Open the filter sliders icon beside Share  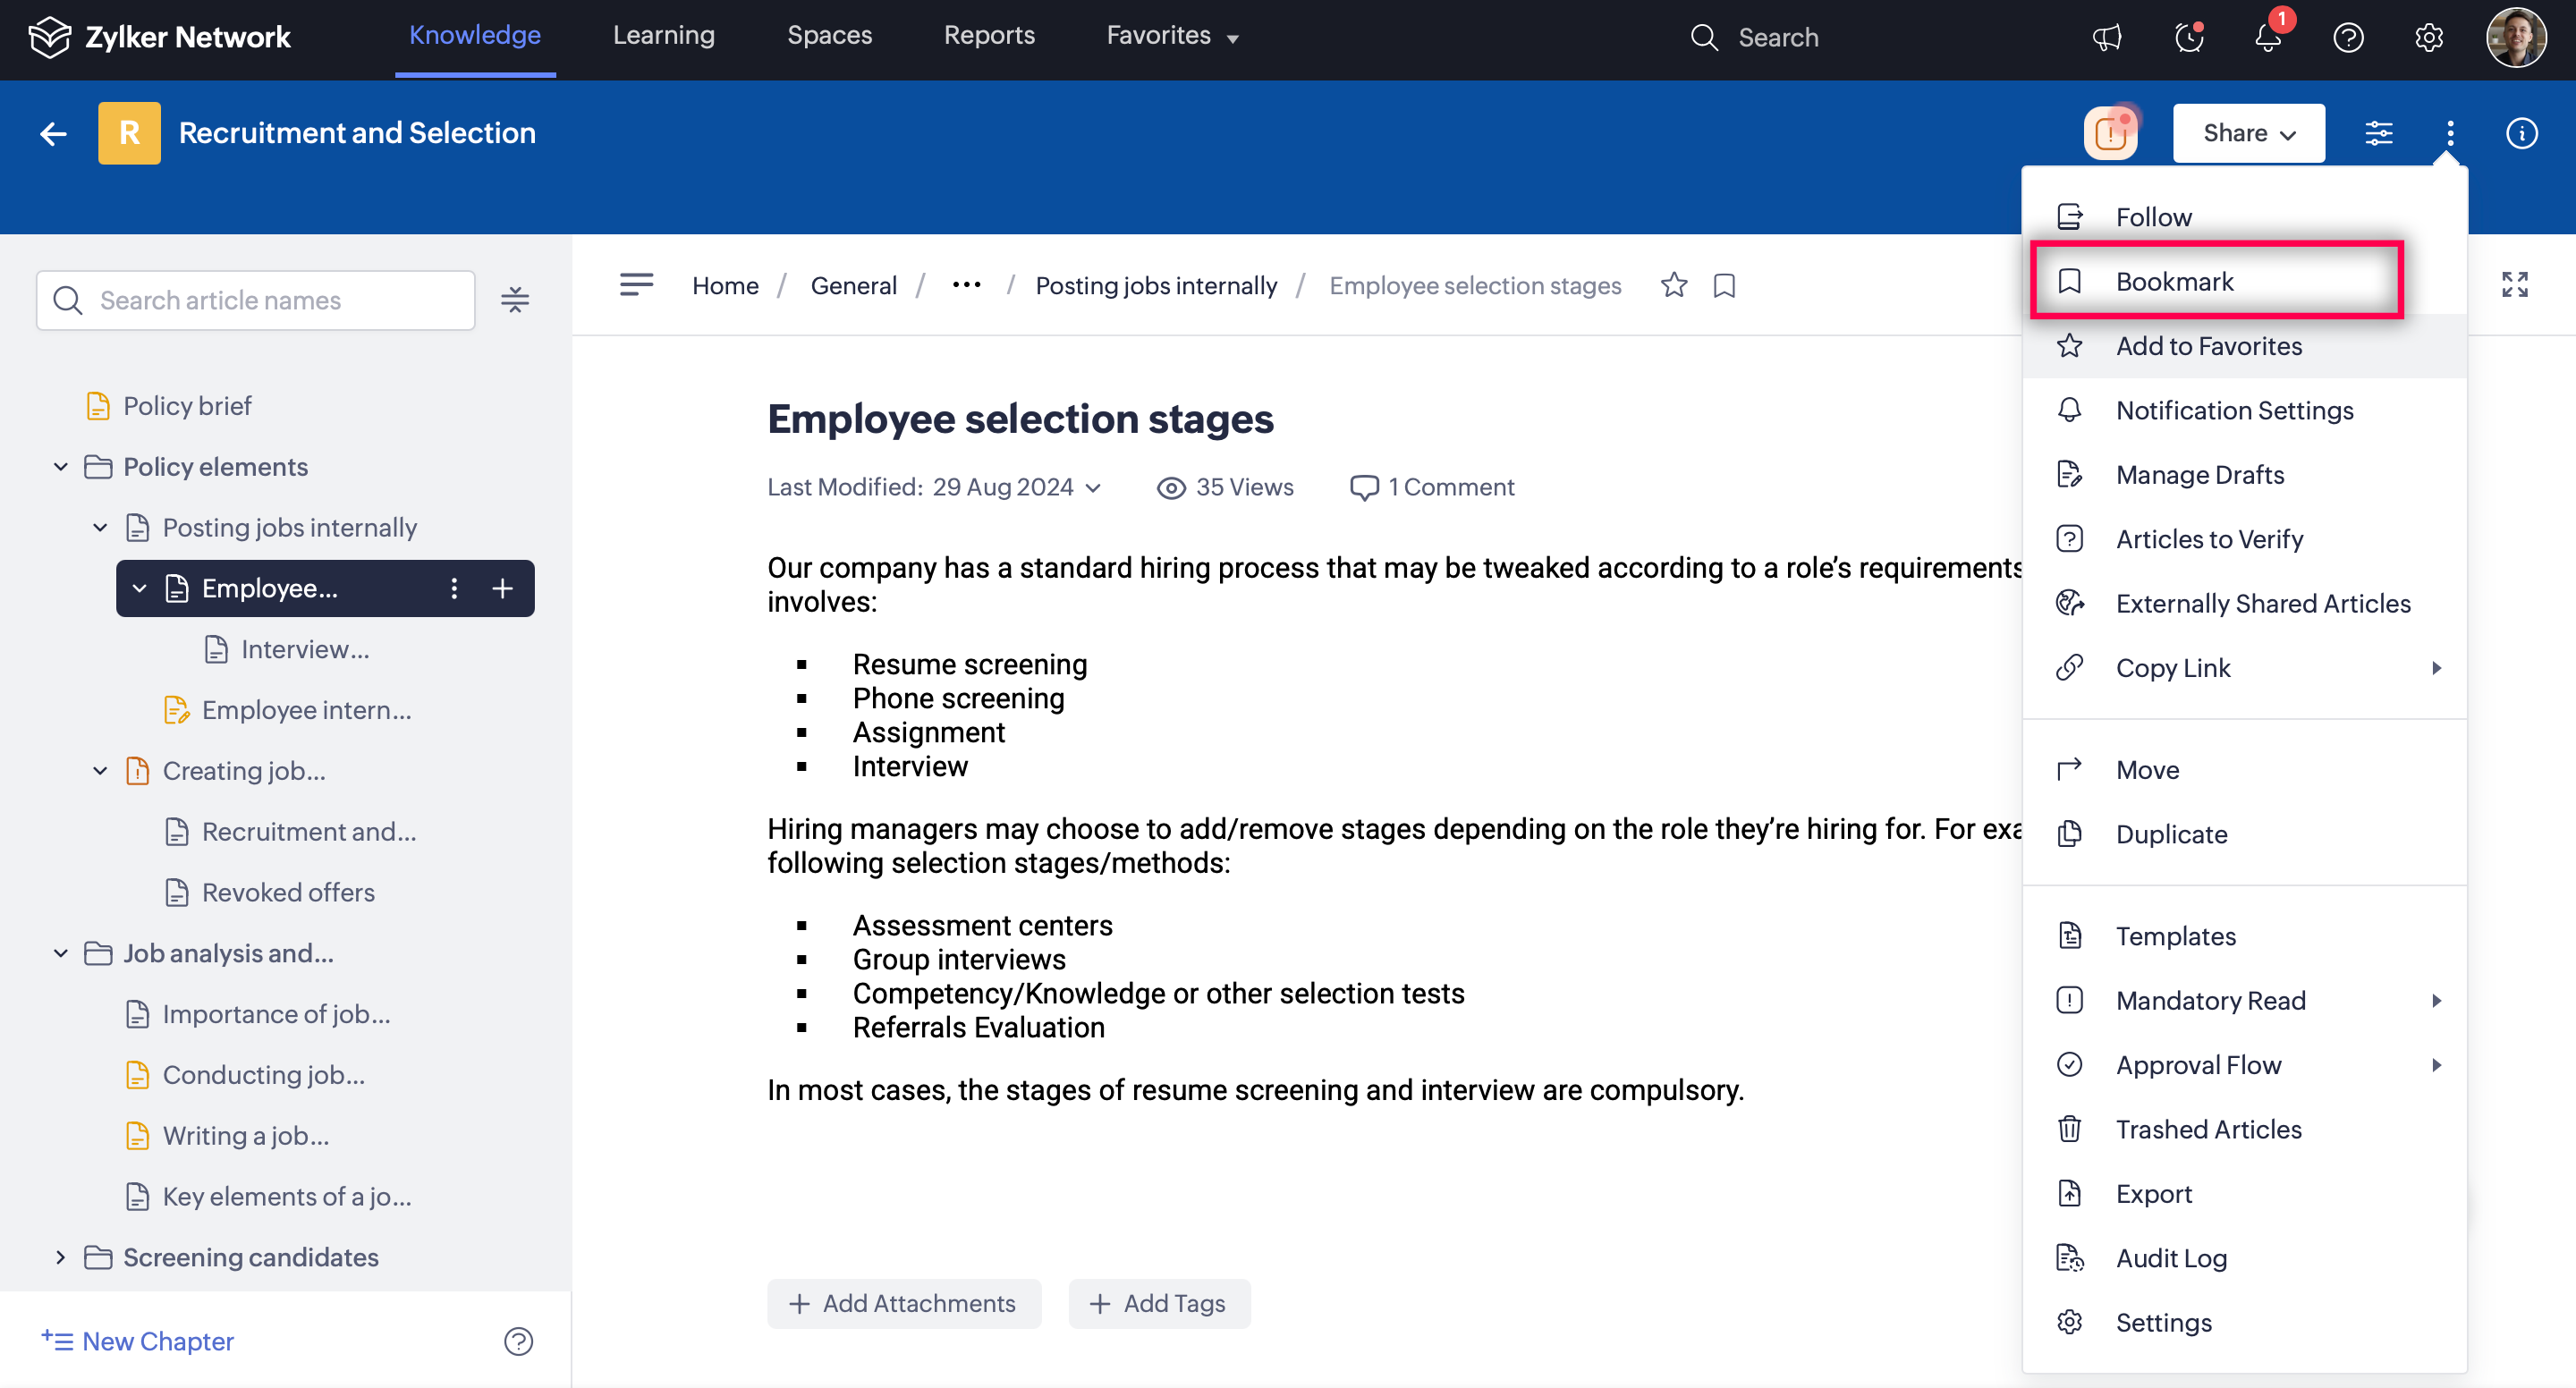tap(2378, 133)
